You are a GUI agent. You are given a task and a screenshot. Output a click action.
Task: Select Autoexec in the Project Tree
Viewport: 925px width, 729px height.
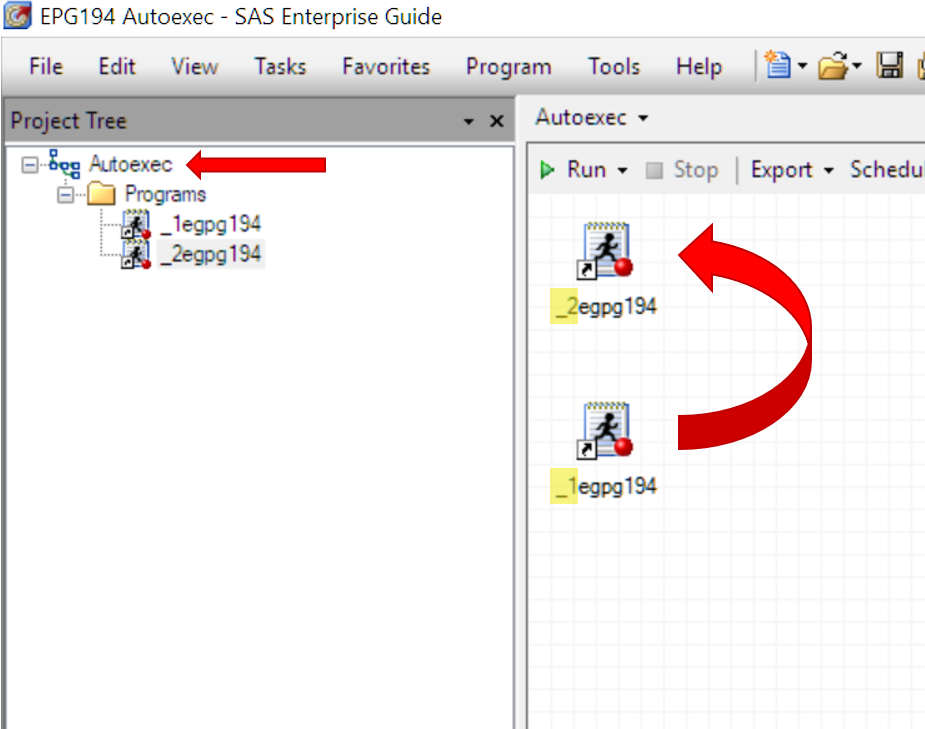click(x=131, y=164)
